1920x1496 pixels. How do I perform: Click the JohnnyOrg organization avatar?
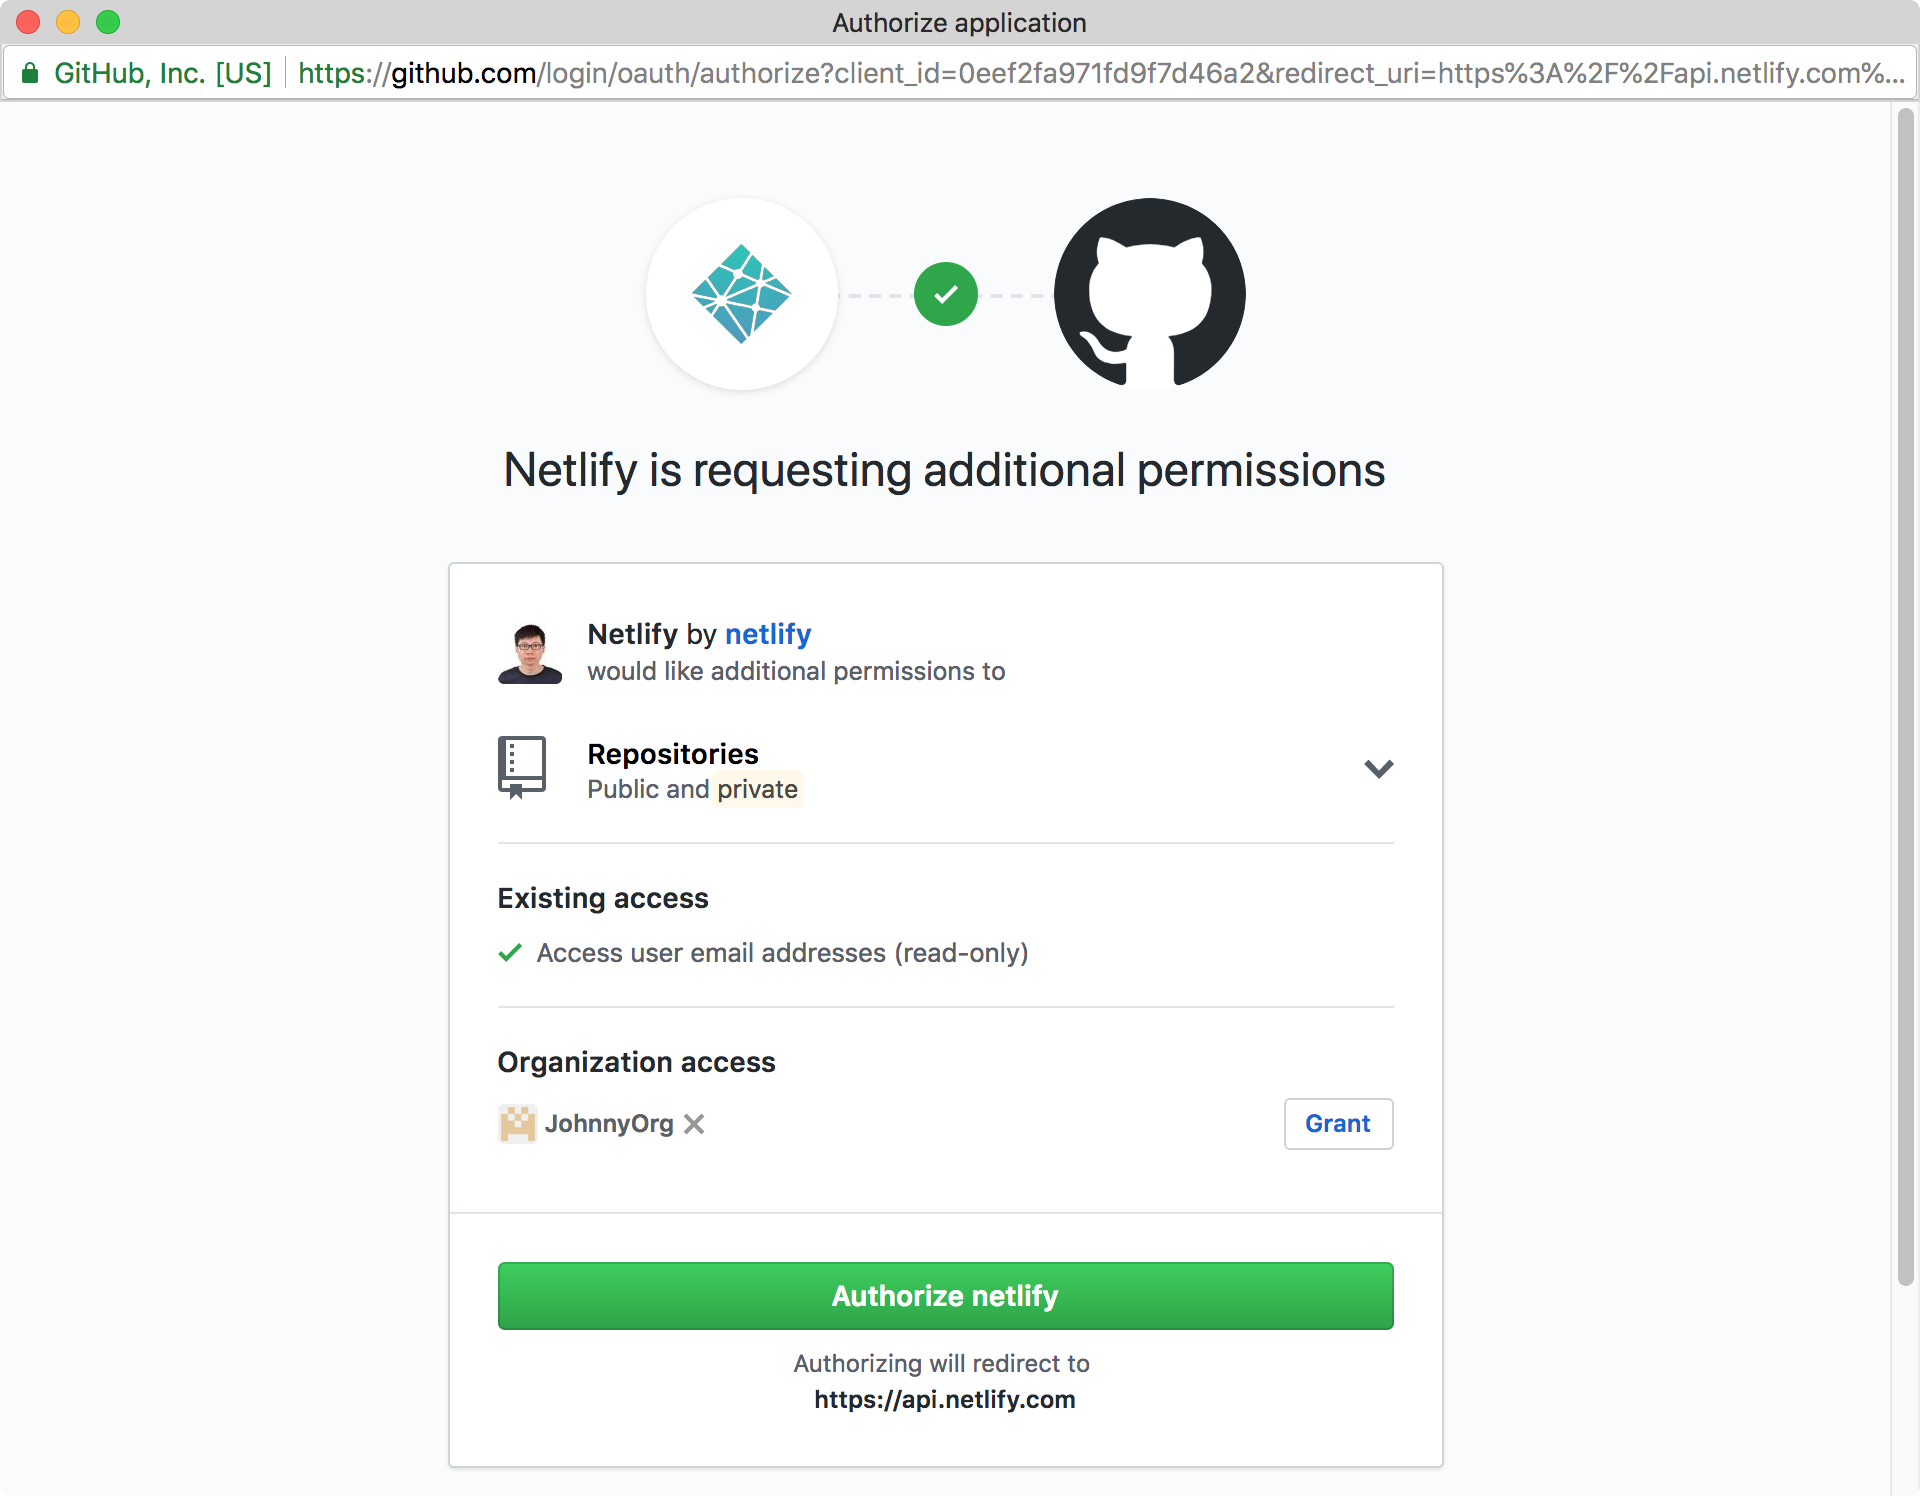pyautogui.click(x=517, y=1124)
